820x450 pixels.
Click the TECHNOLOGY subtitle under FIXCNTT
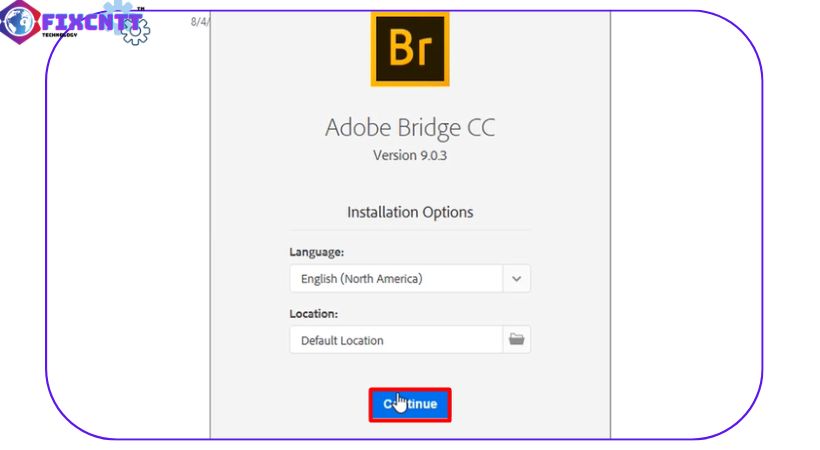60,36
